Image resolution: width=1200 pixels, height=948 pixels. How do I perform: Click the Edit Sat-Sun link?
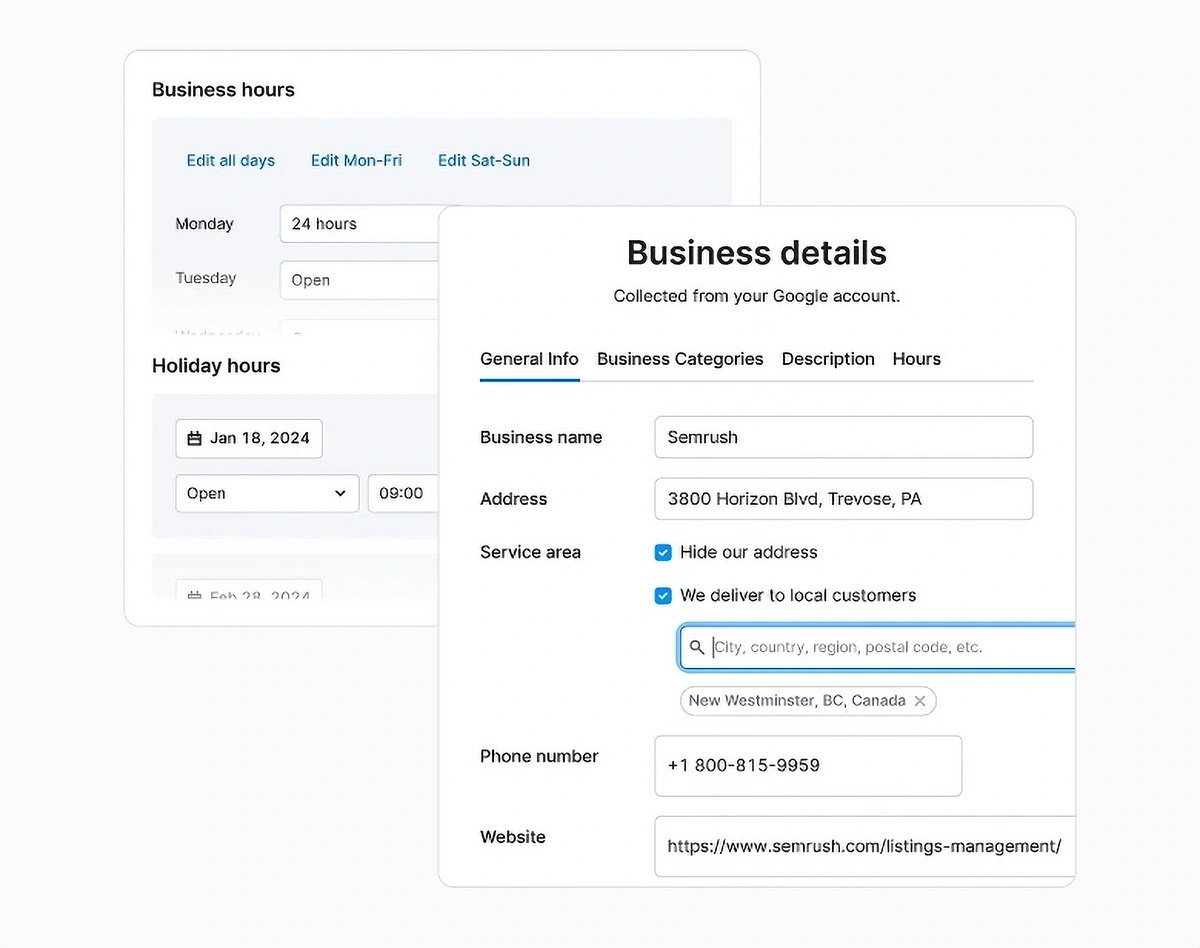tap(484, 160)
